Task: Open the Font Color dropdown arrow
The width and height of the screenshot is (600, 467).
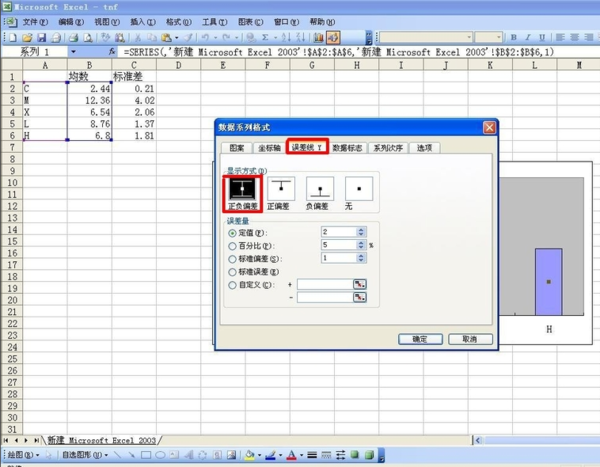Action: tap(302, 455)
